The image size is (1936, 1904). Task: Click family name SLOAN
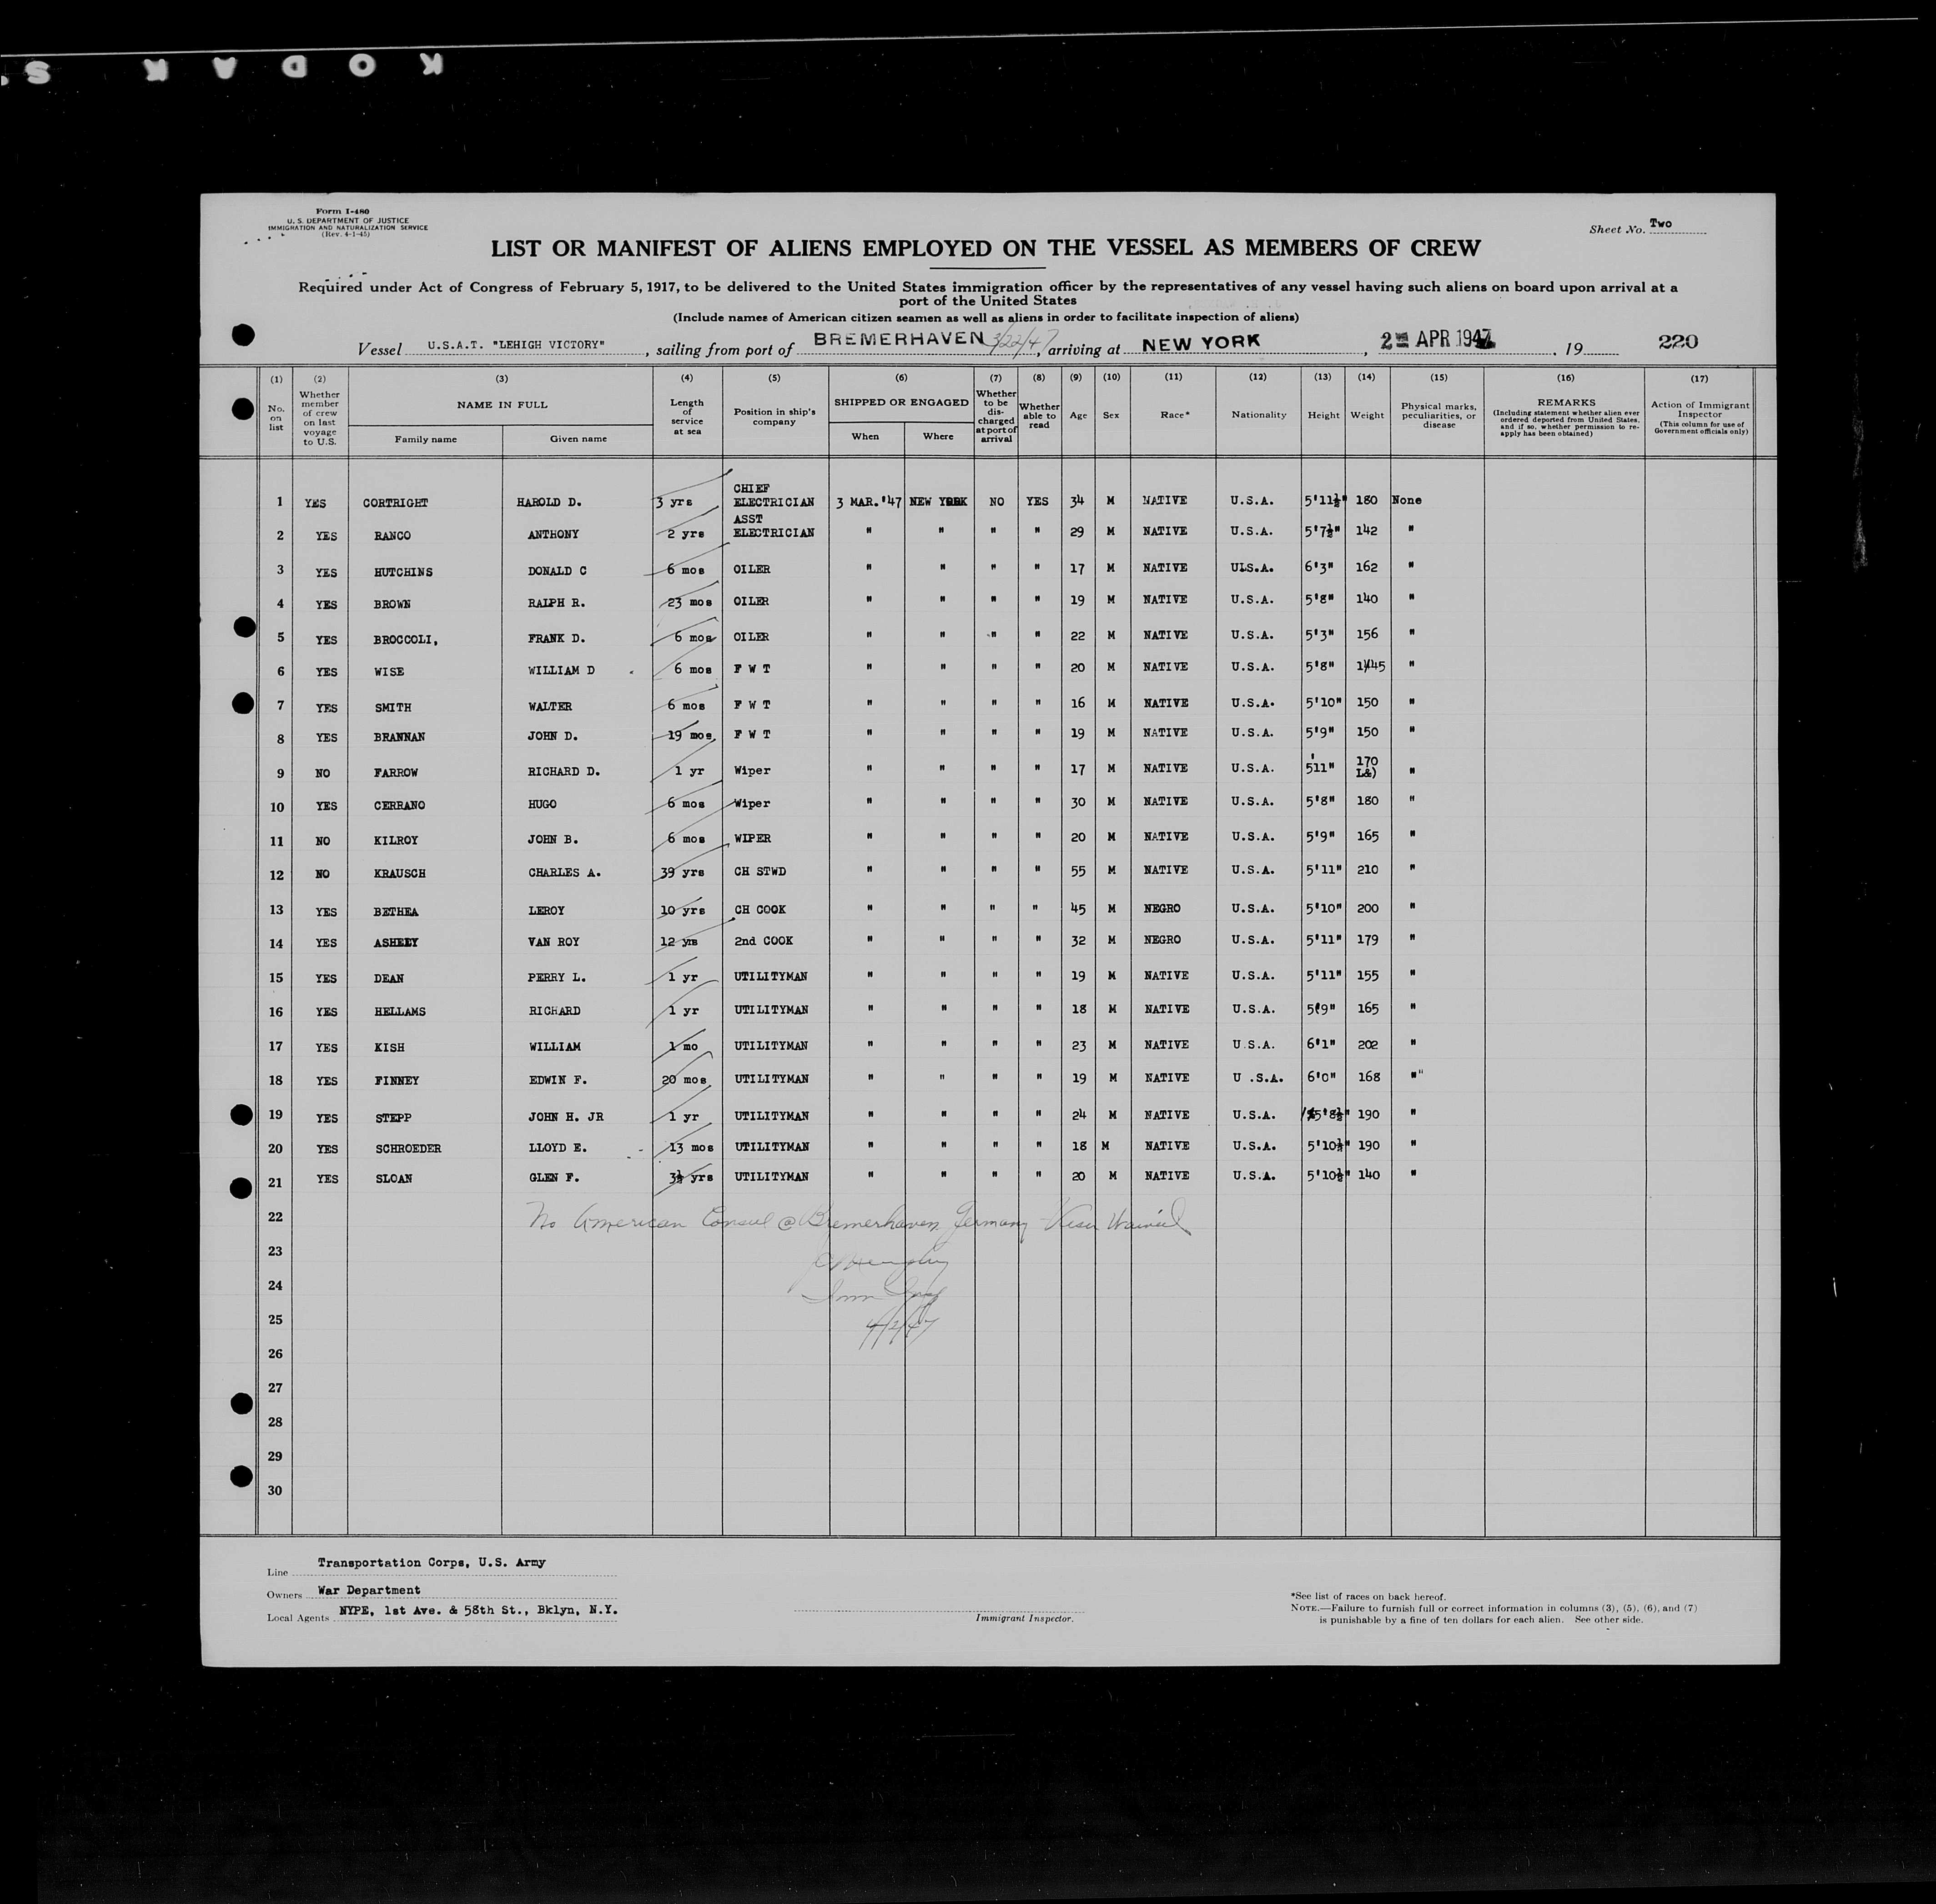(x=392, y=1179)
